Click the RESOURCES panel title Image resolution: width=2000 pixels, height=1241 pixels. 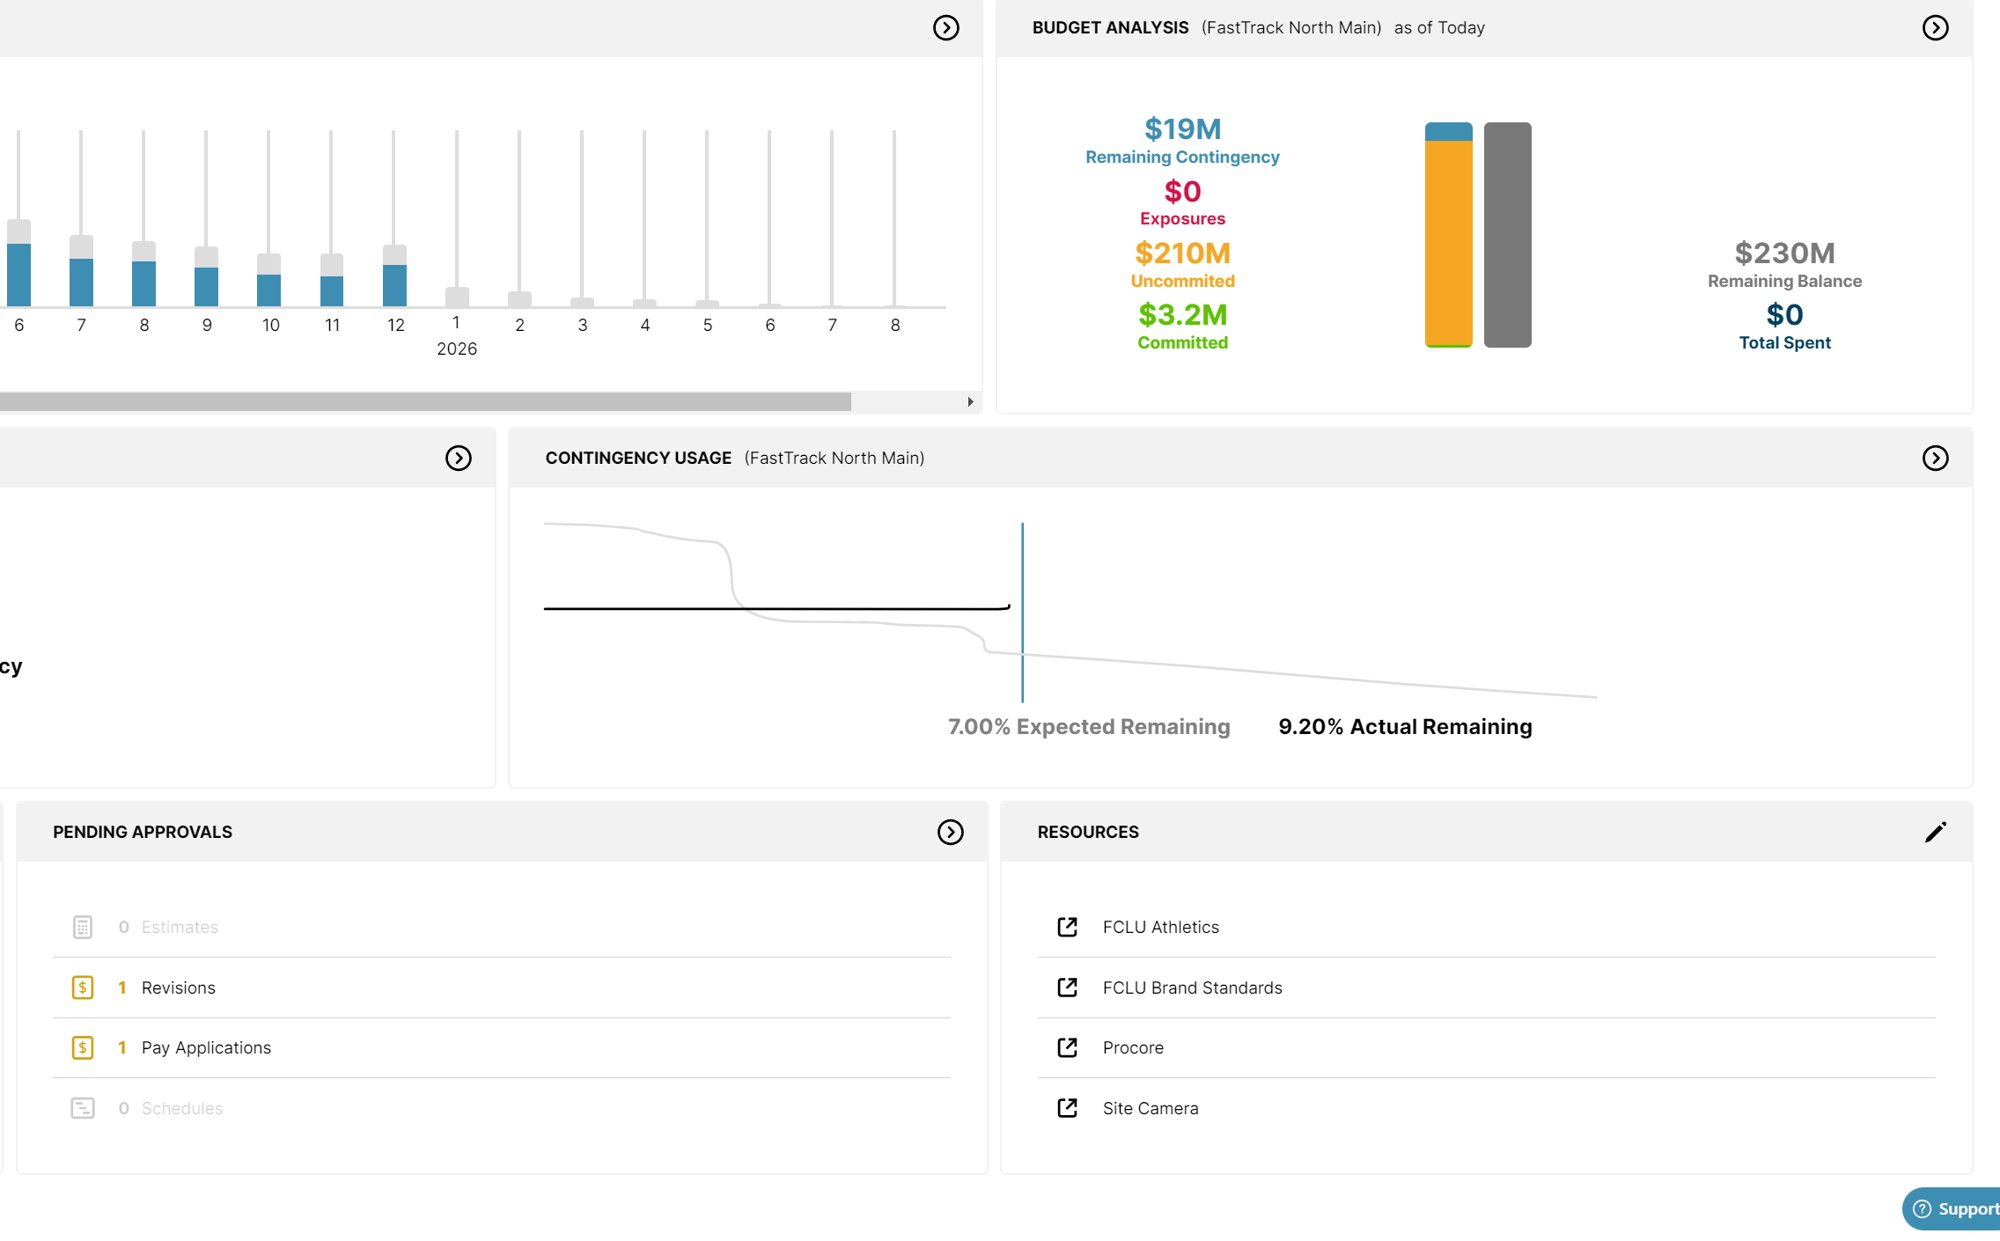coord(1088,832)
